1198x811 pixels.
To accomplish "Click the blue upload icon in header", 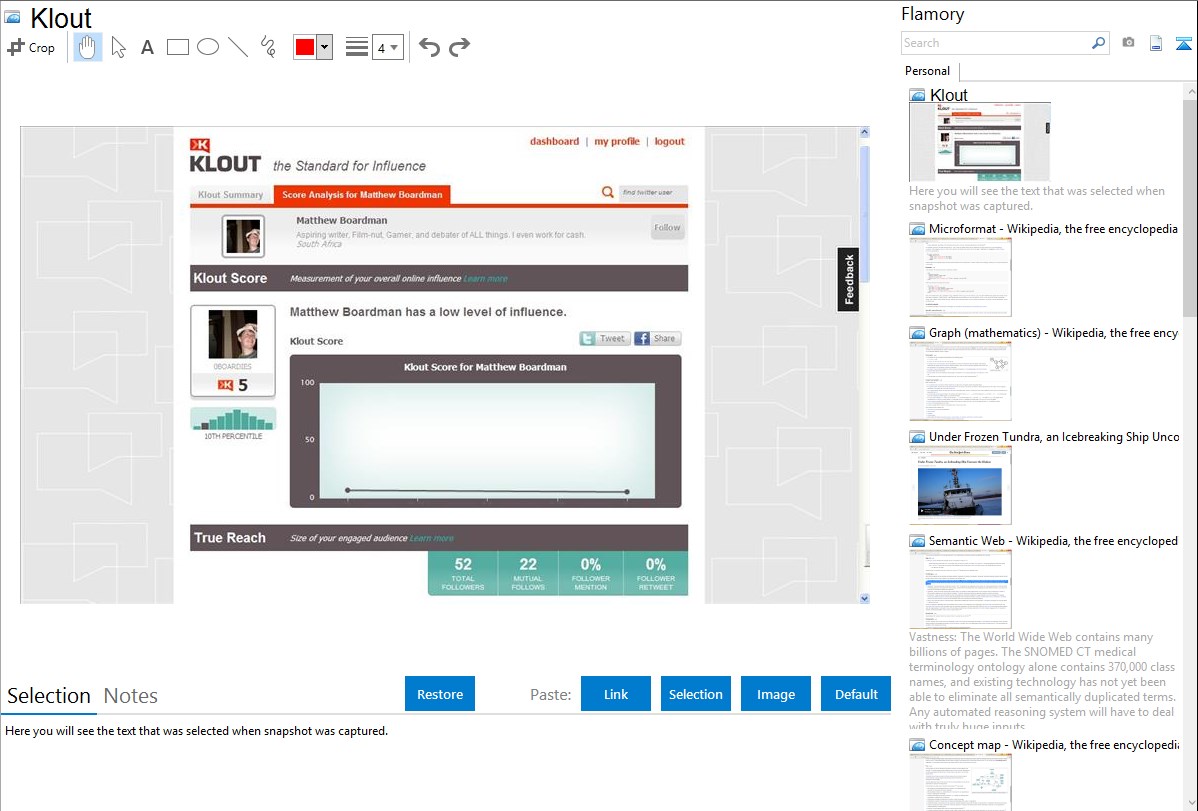I will [1183, 43].
